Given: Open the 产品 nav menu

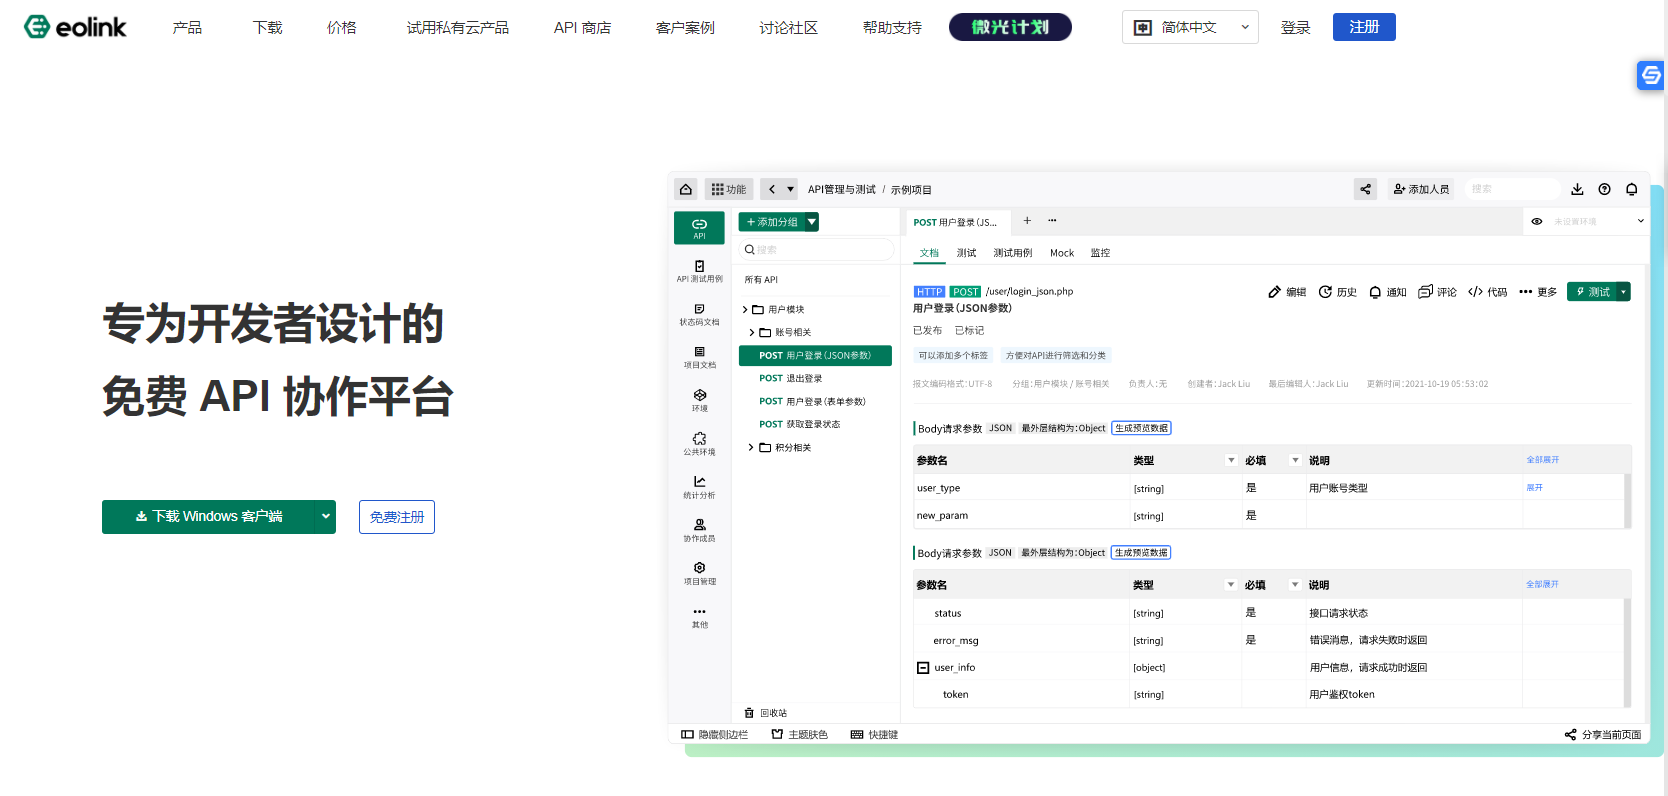Looking at the screenshot, I should pos(187,27).
